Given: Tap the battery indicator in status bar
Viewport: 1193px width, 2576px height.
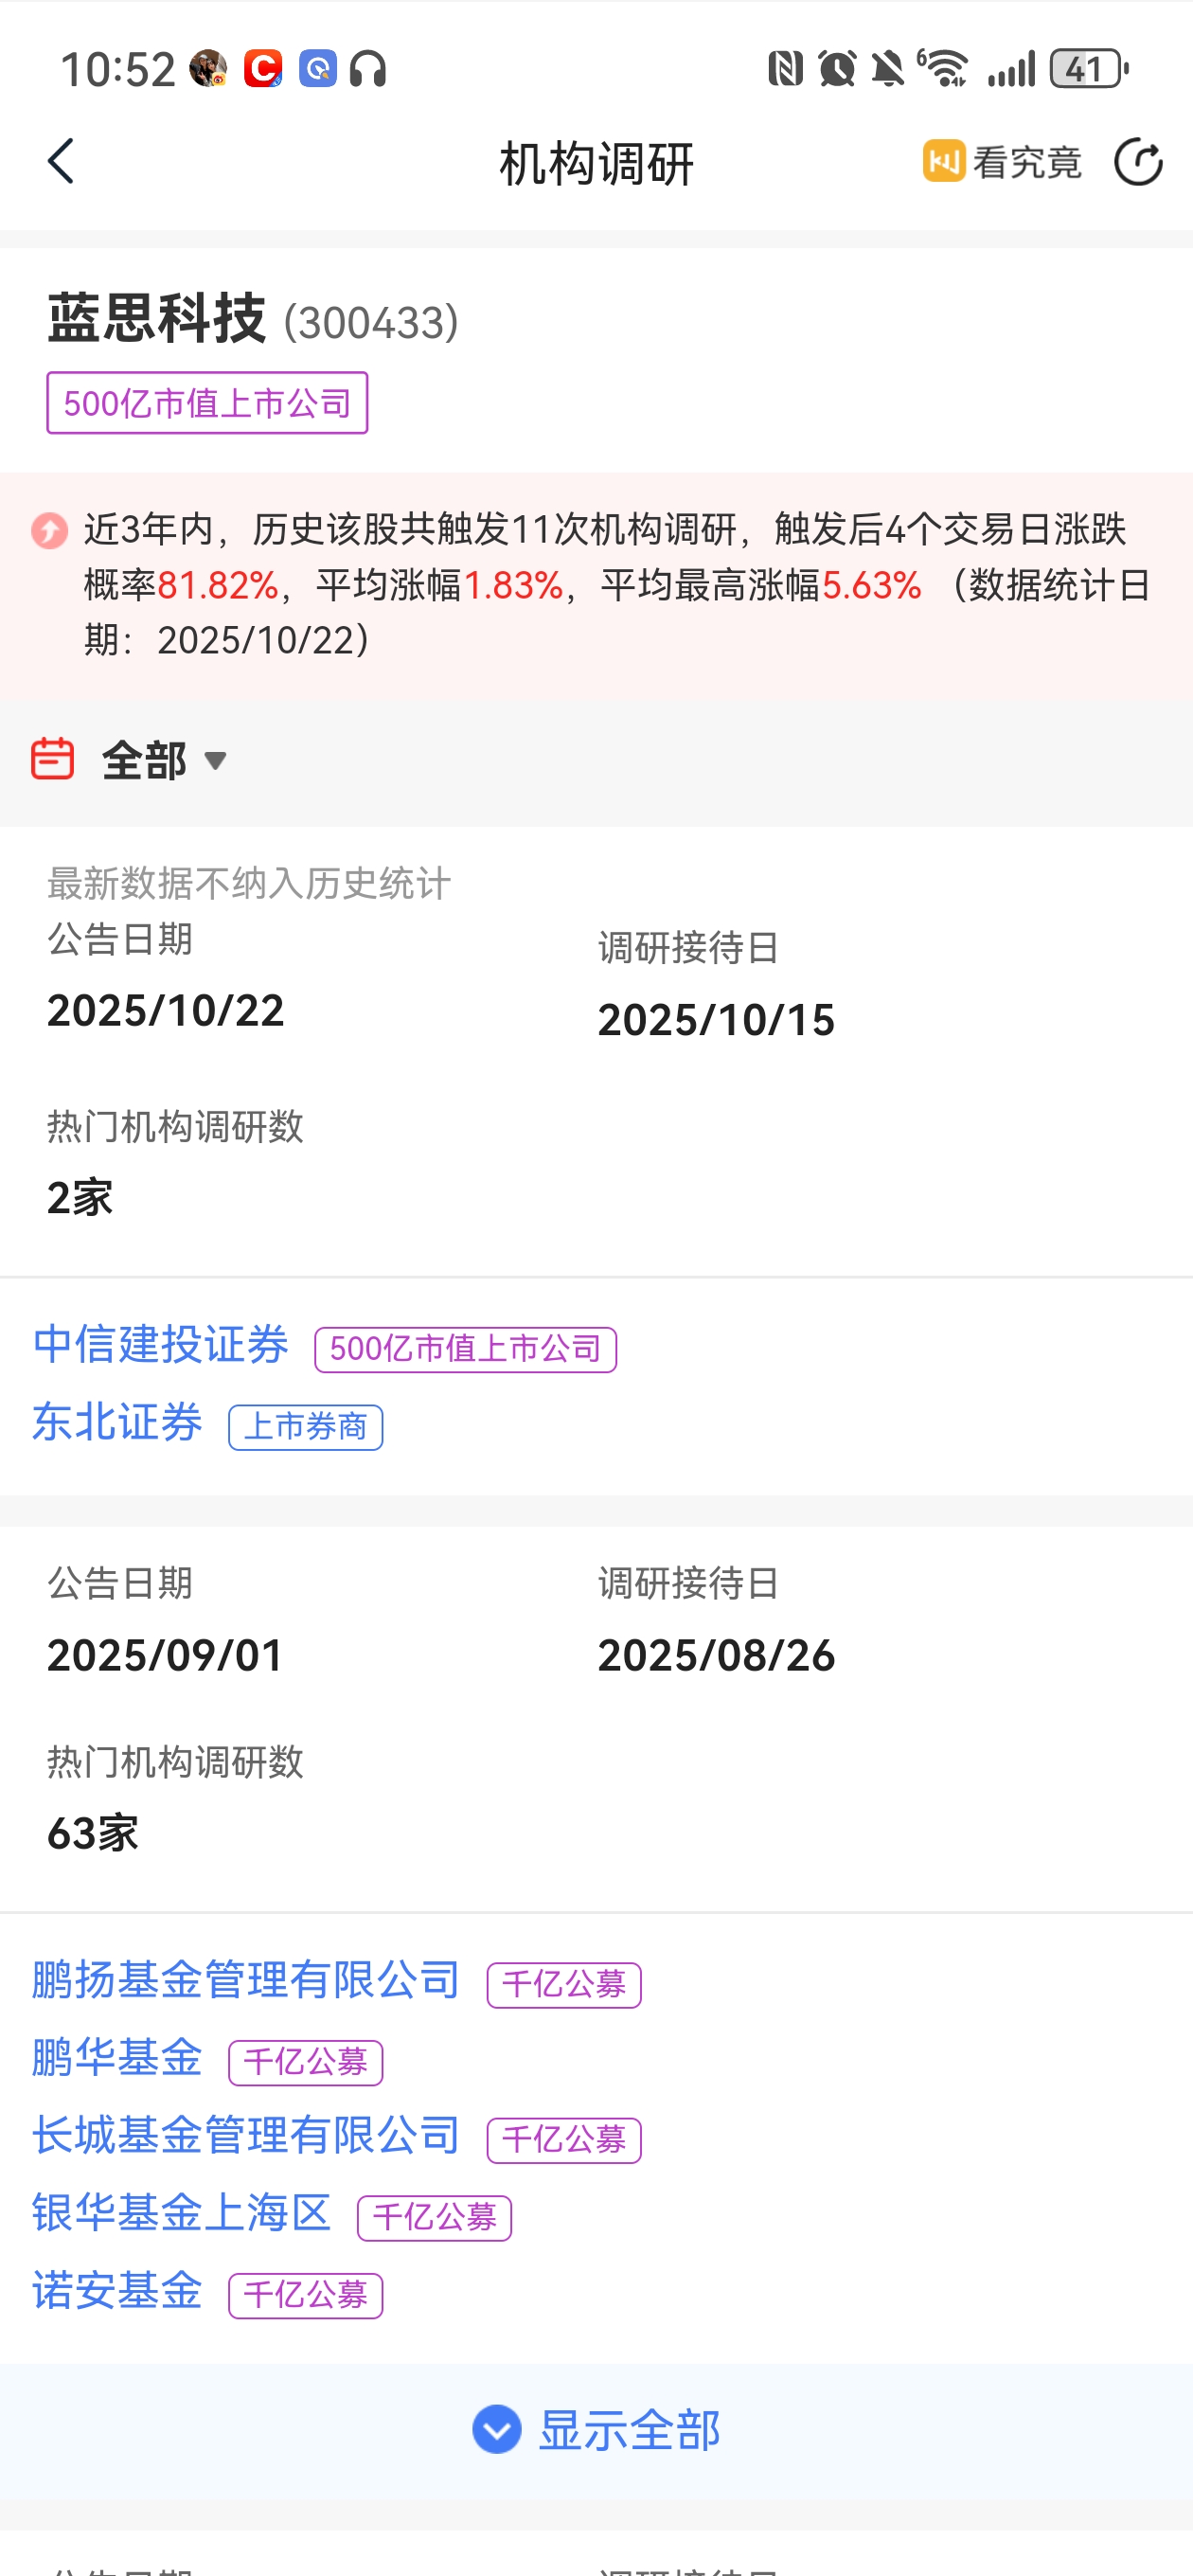Looking at the screenshot, I should 1088,69.
